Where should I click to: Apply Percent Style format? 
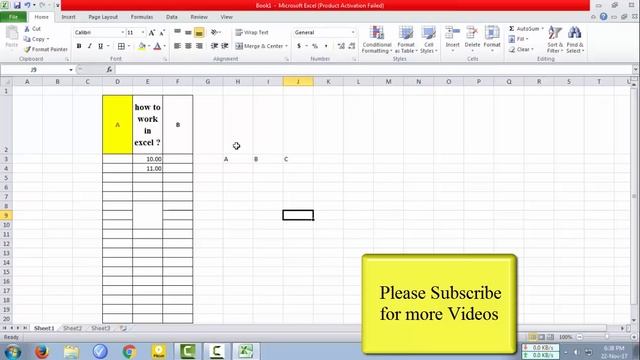click(x=315, y=46)
